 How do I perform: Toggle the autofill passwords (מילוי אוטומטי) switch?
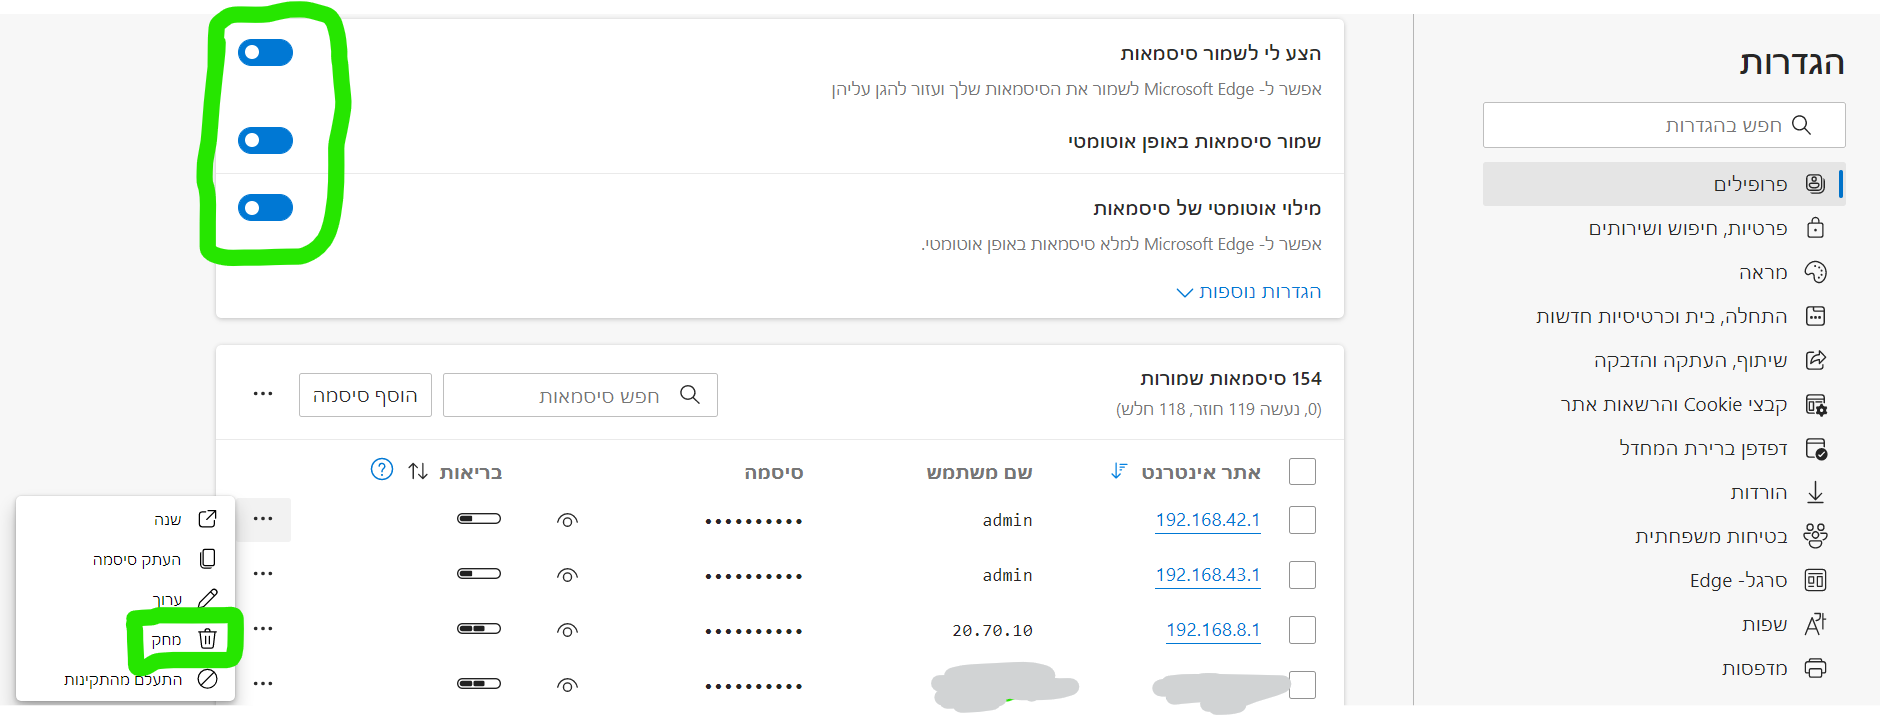tap(265, 207)
